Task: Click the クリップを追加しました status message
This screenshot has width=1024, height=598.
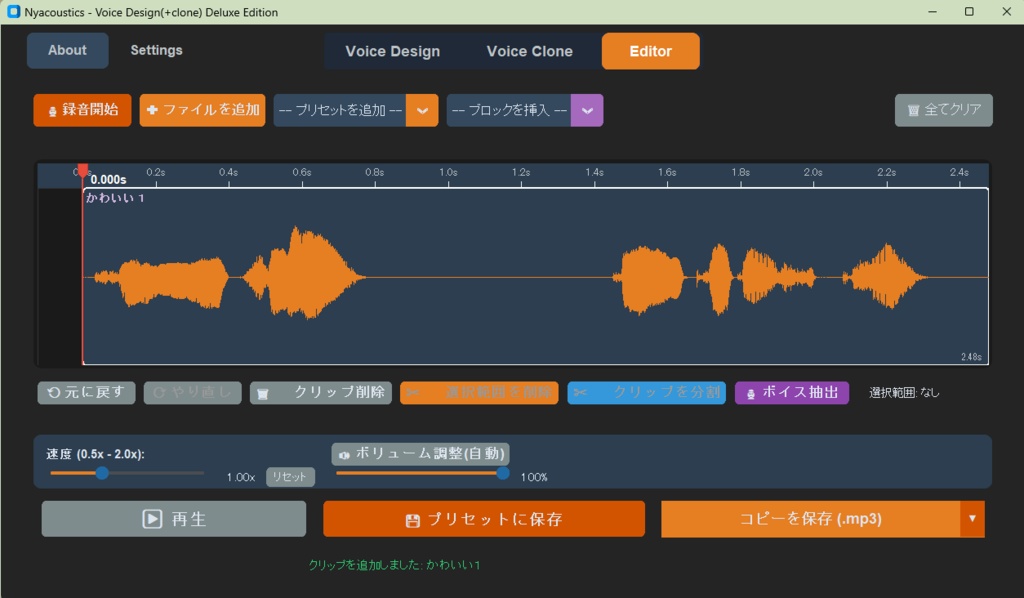Action: 394,565
